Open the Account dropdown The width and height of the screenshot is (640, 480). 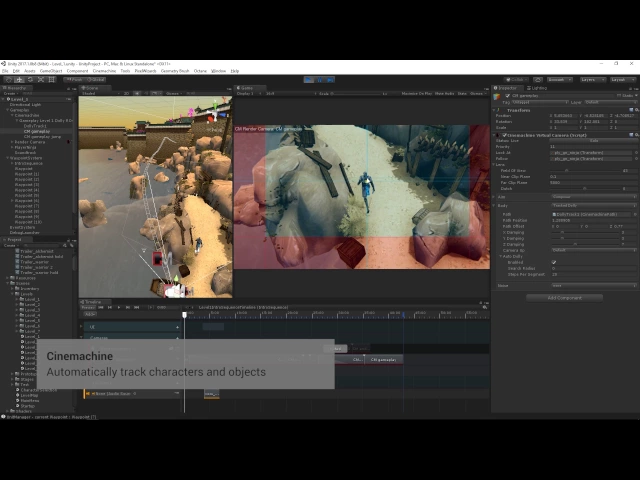tap(559, 80)
